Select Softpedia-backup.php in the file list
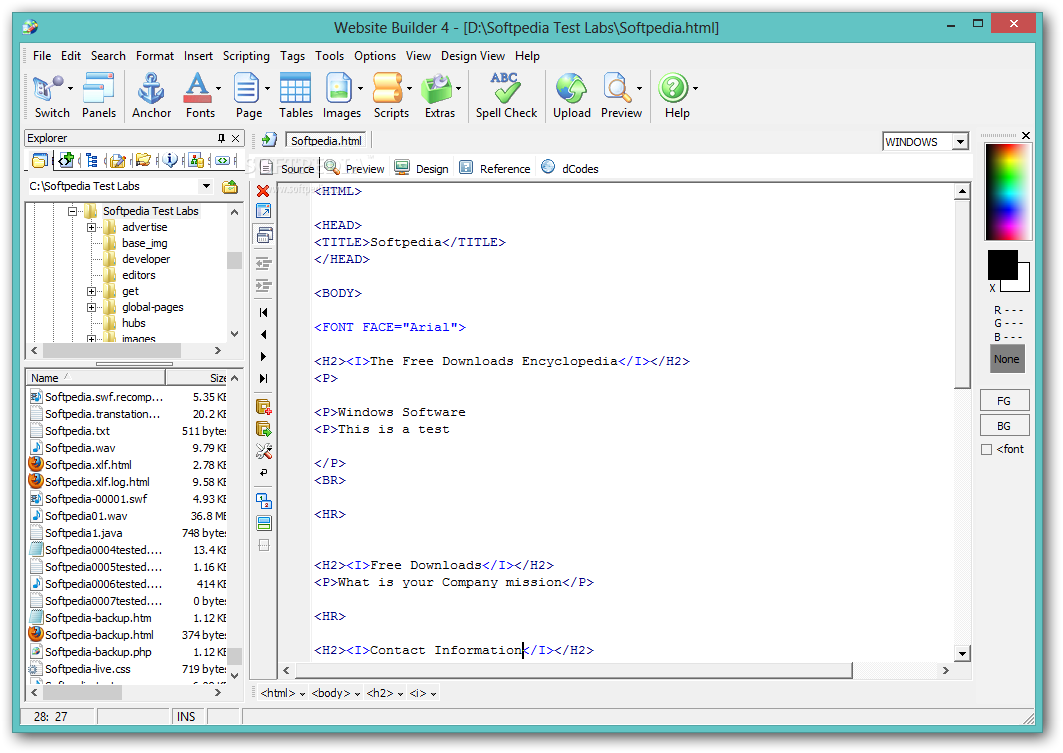The width and height of the screenshot is (1063, 753). pyautogui.click(x=98, y=652)
